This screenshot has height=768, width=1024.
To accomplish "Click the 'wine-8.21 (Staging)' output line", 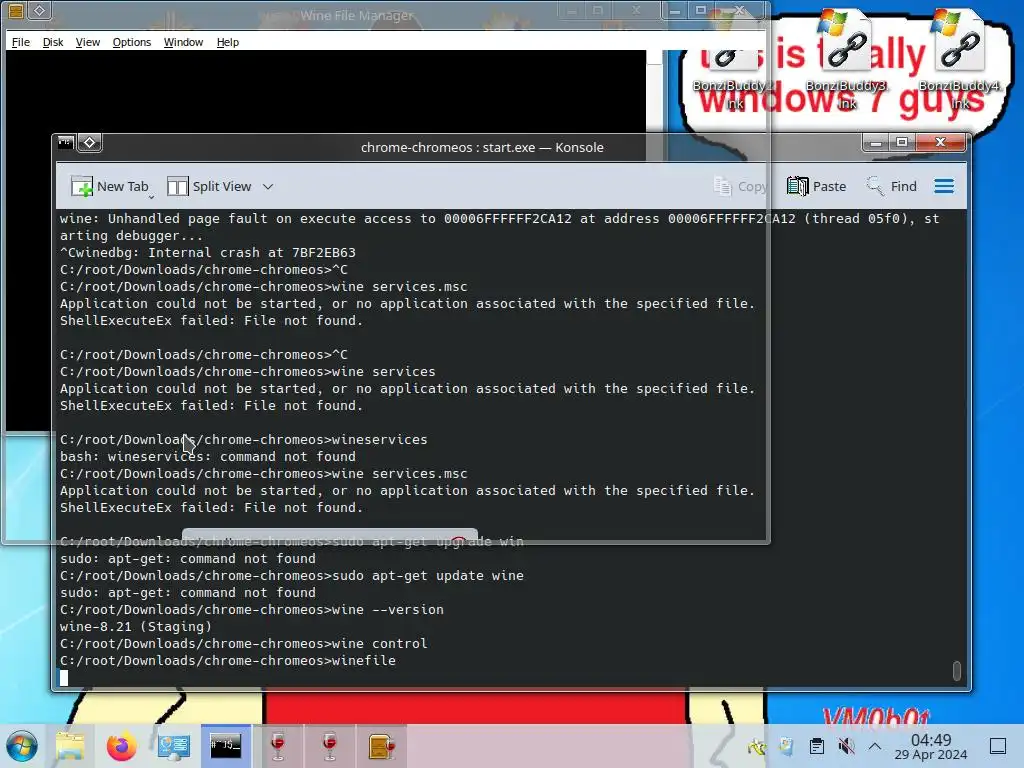I will tap(136, 626).
